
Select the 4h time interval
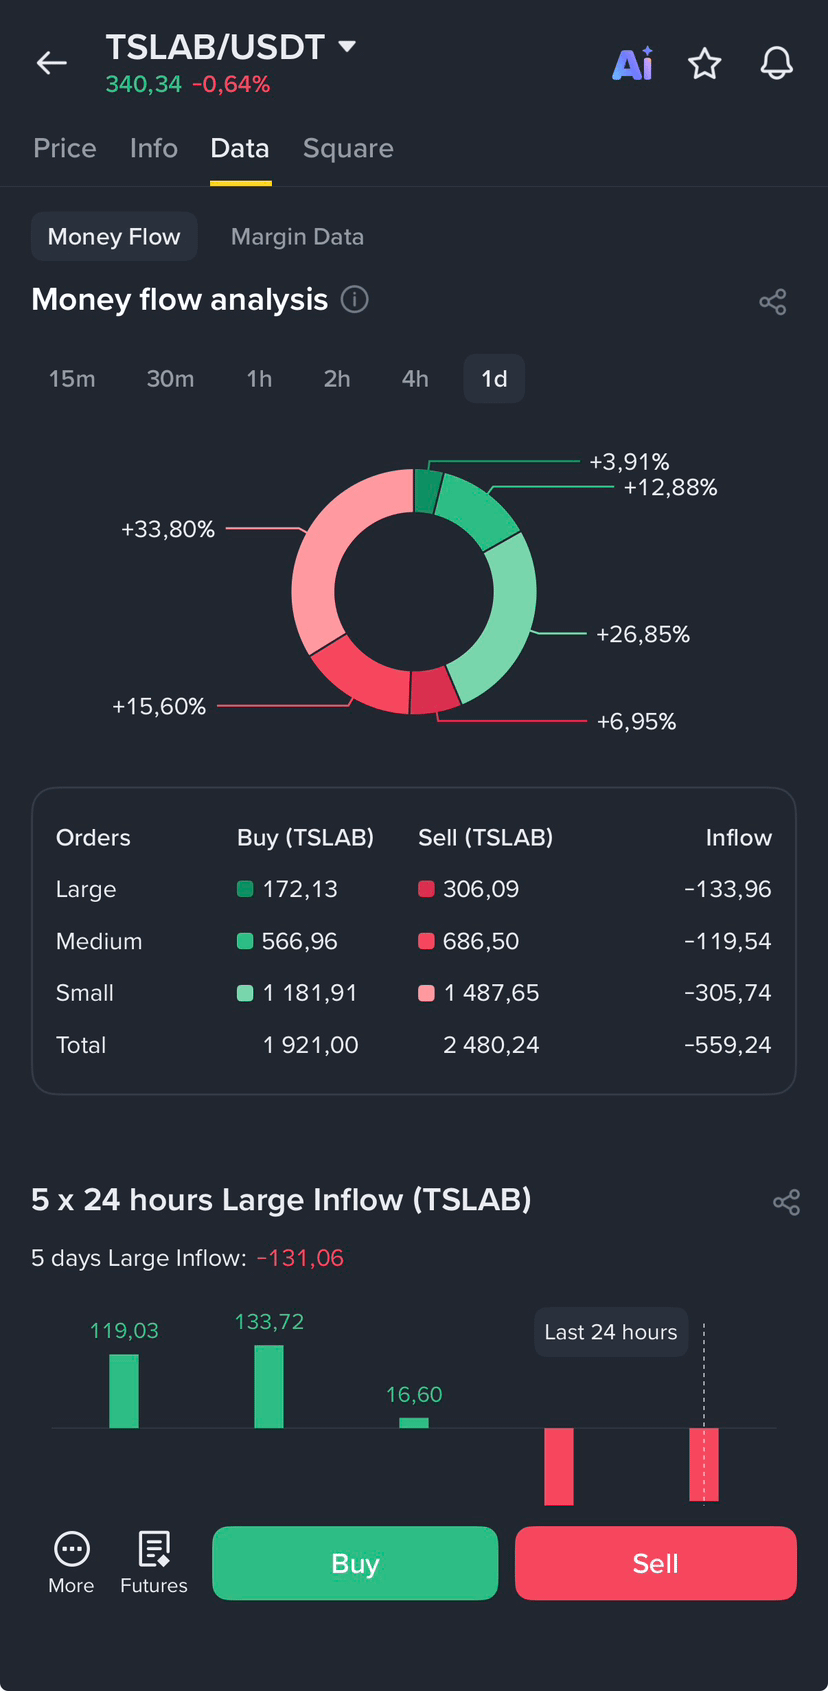point(415,379)
